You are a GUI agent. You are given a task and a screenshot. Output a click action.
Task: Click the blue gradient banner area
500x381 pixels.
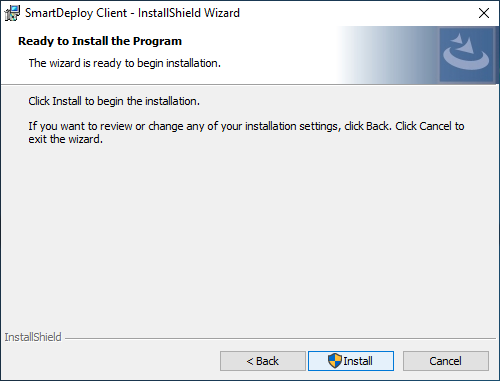[387, 55]
